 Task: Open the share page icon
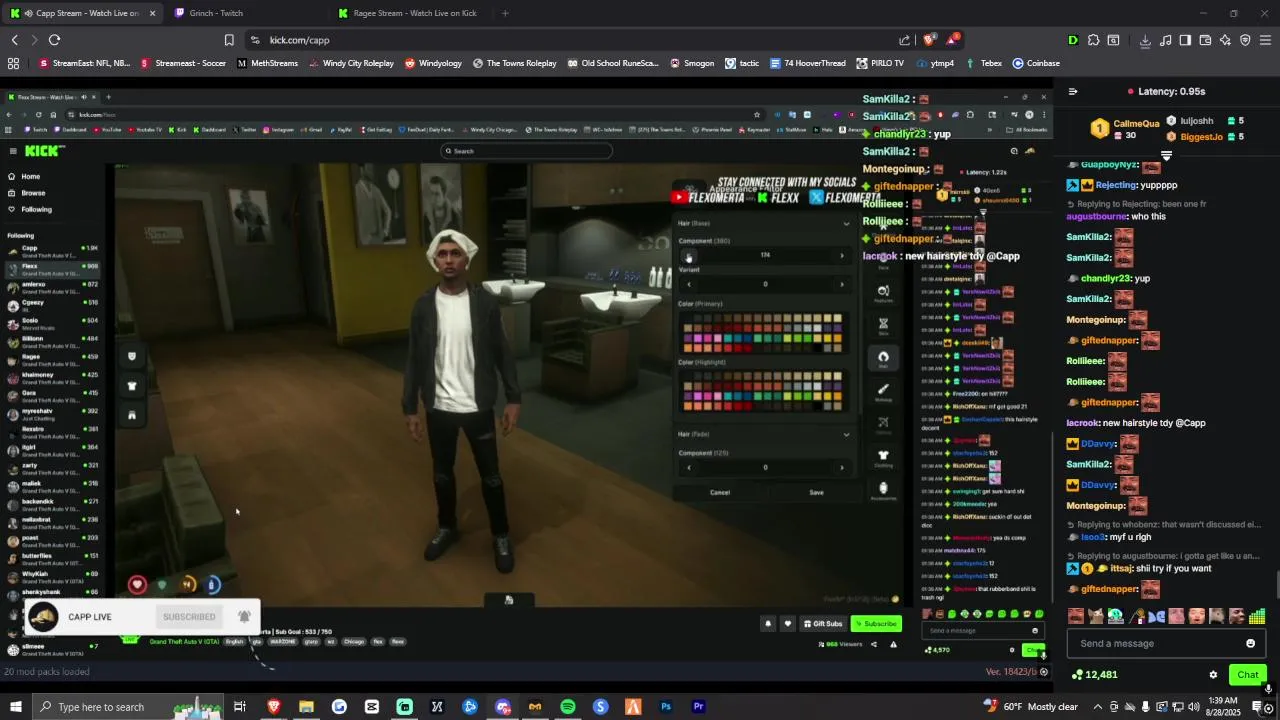pos(905,40)
